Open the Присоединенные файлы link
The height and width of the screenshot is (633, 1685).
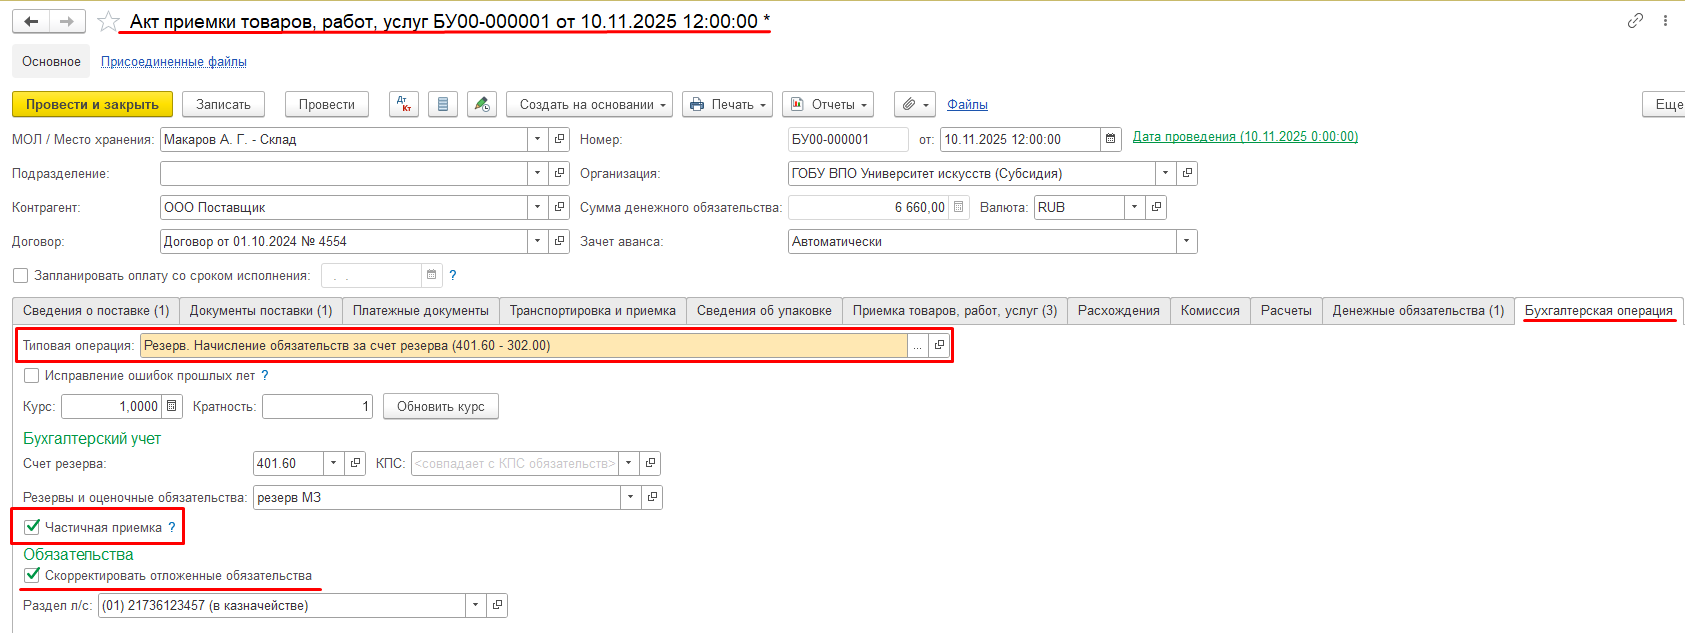tap(174, 62)
